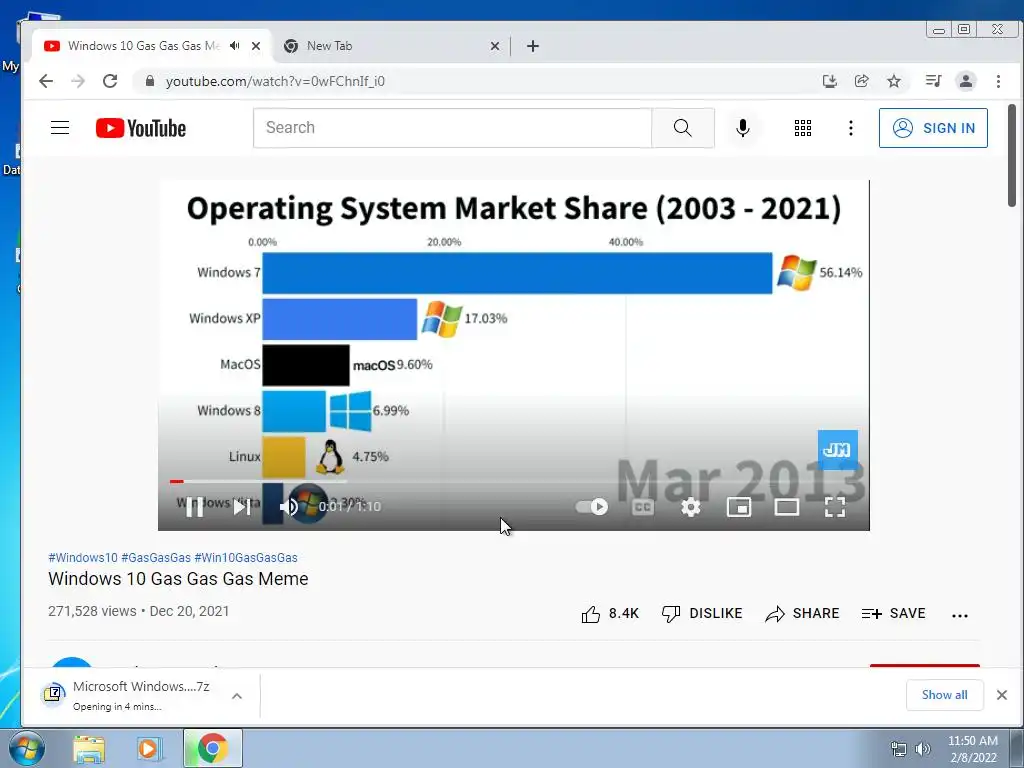Close the New Tab tab

[x=494, y=46]
